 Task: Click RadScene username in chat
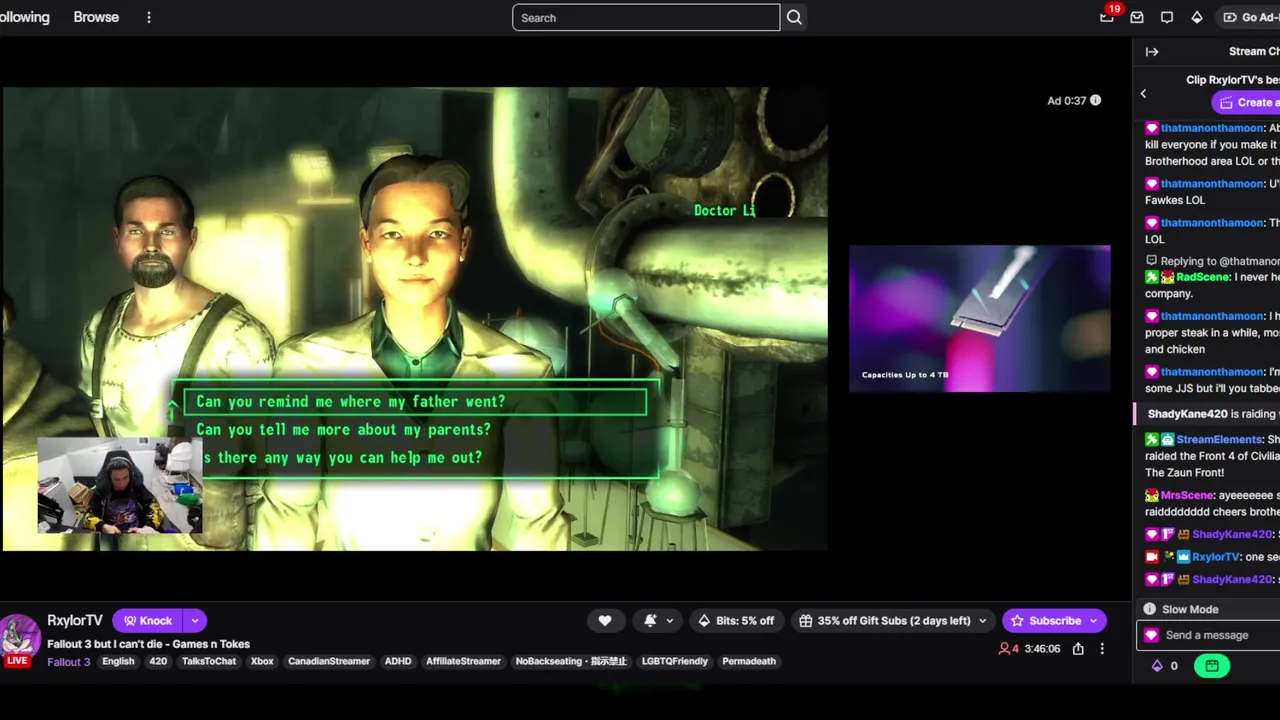1203,277
